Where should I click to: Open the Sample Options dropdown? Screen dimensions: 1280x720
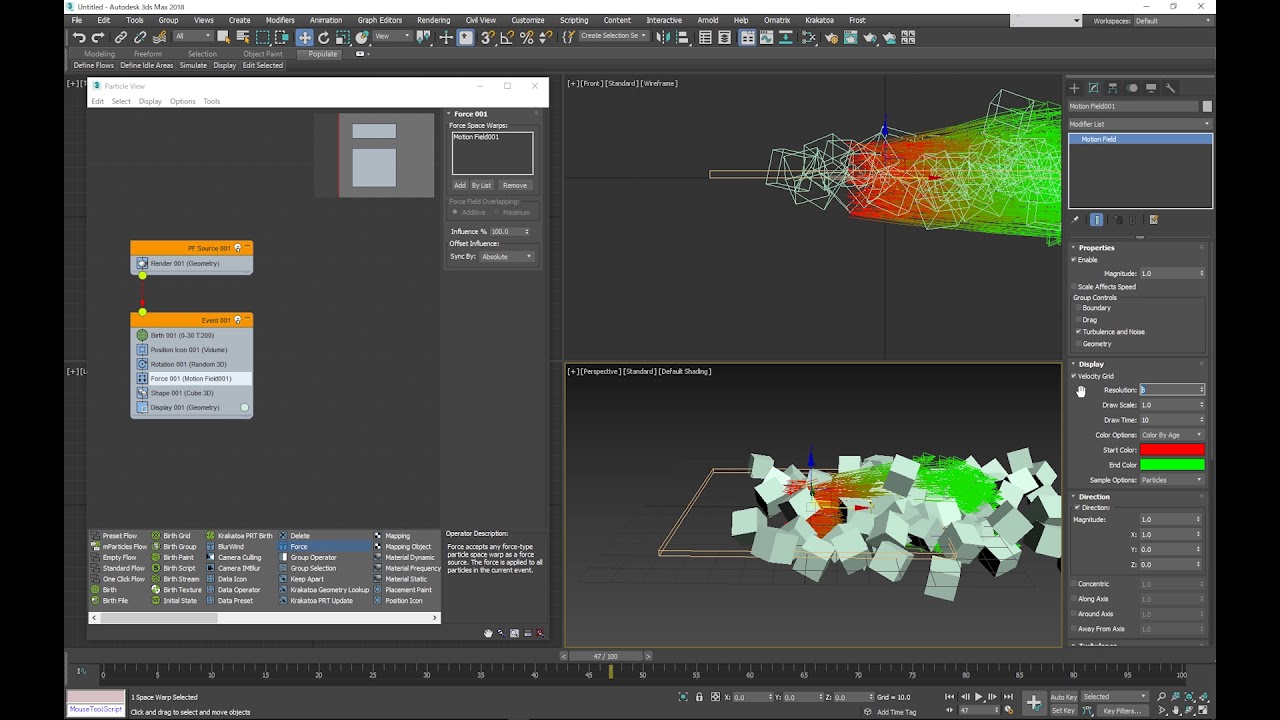[x=1172, y=480]
